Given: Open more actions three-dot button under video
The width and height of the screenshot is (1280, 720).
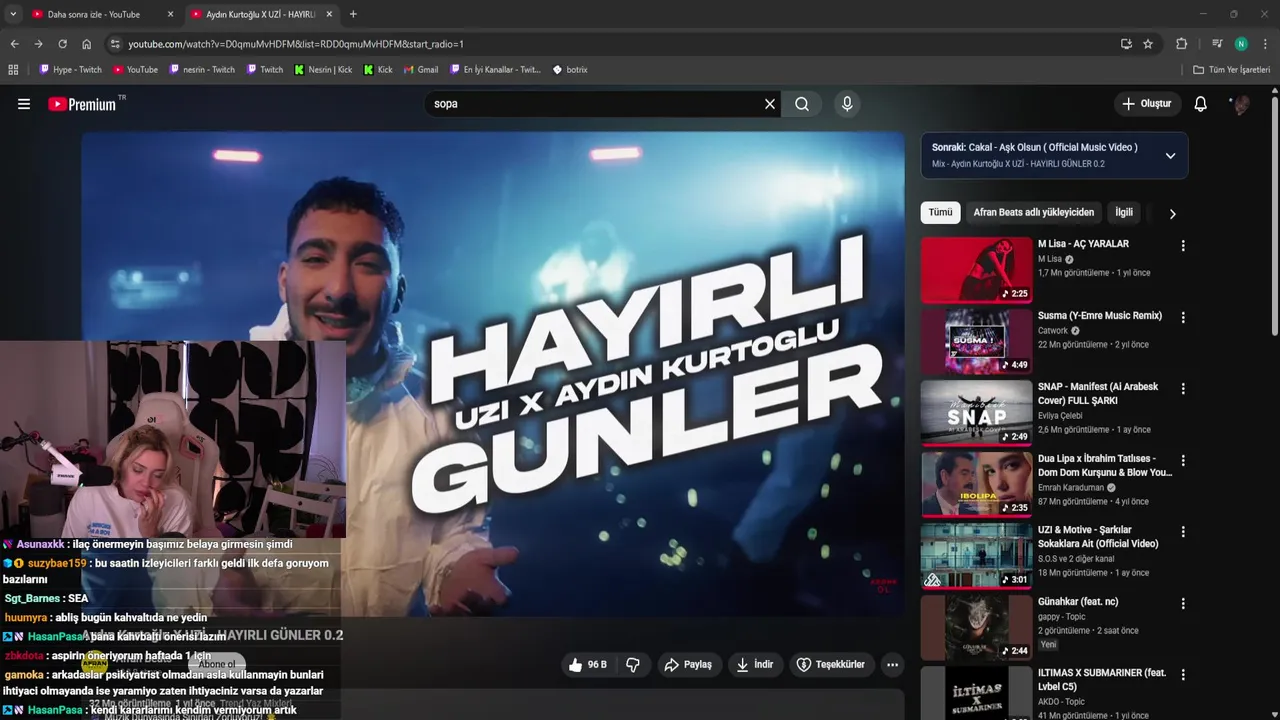Looking at the screenshot, I should tap(892, 665).
